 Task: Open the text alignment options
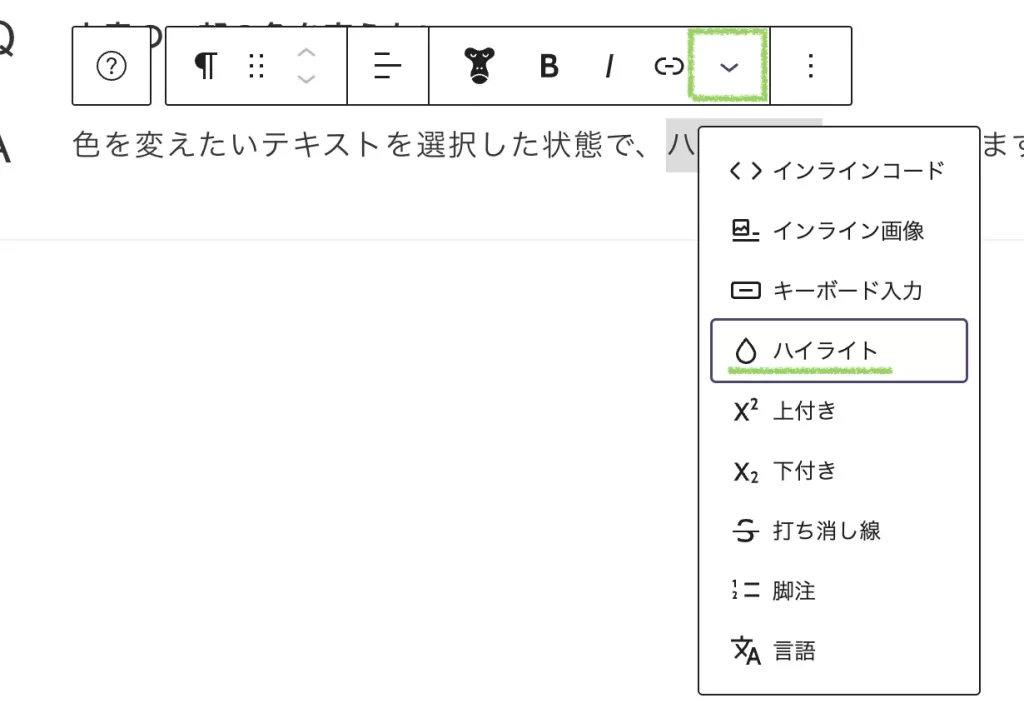coord(387,66)
